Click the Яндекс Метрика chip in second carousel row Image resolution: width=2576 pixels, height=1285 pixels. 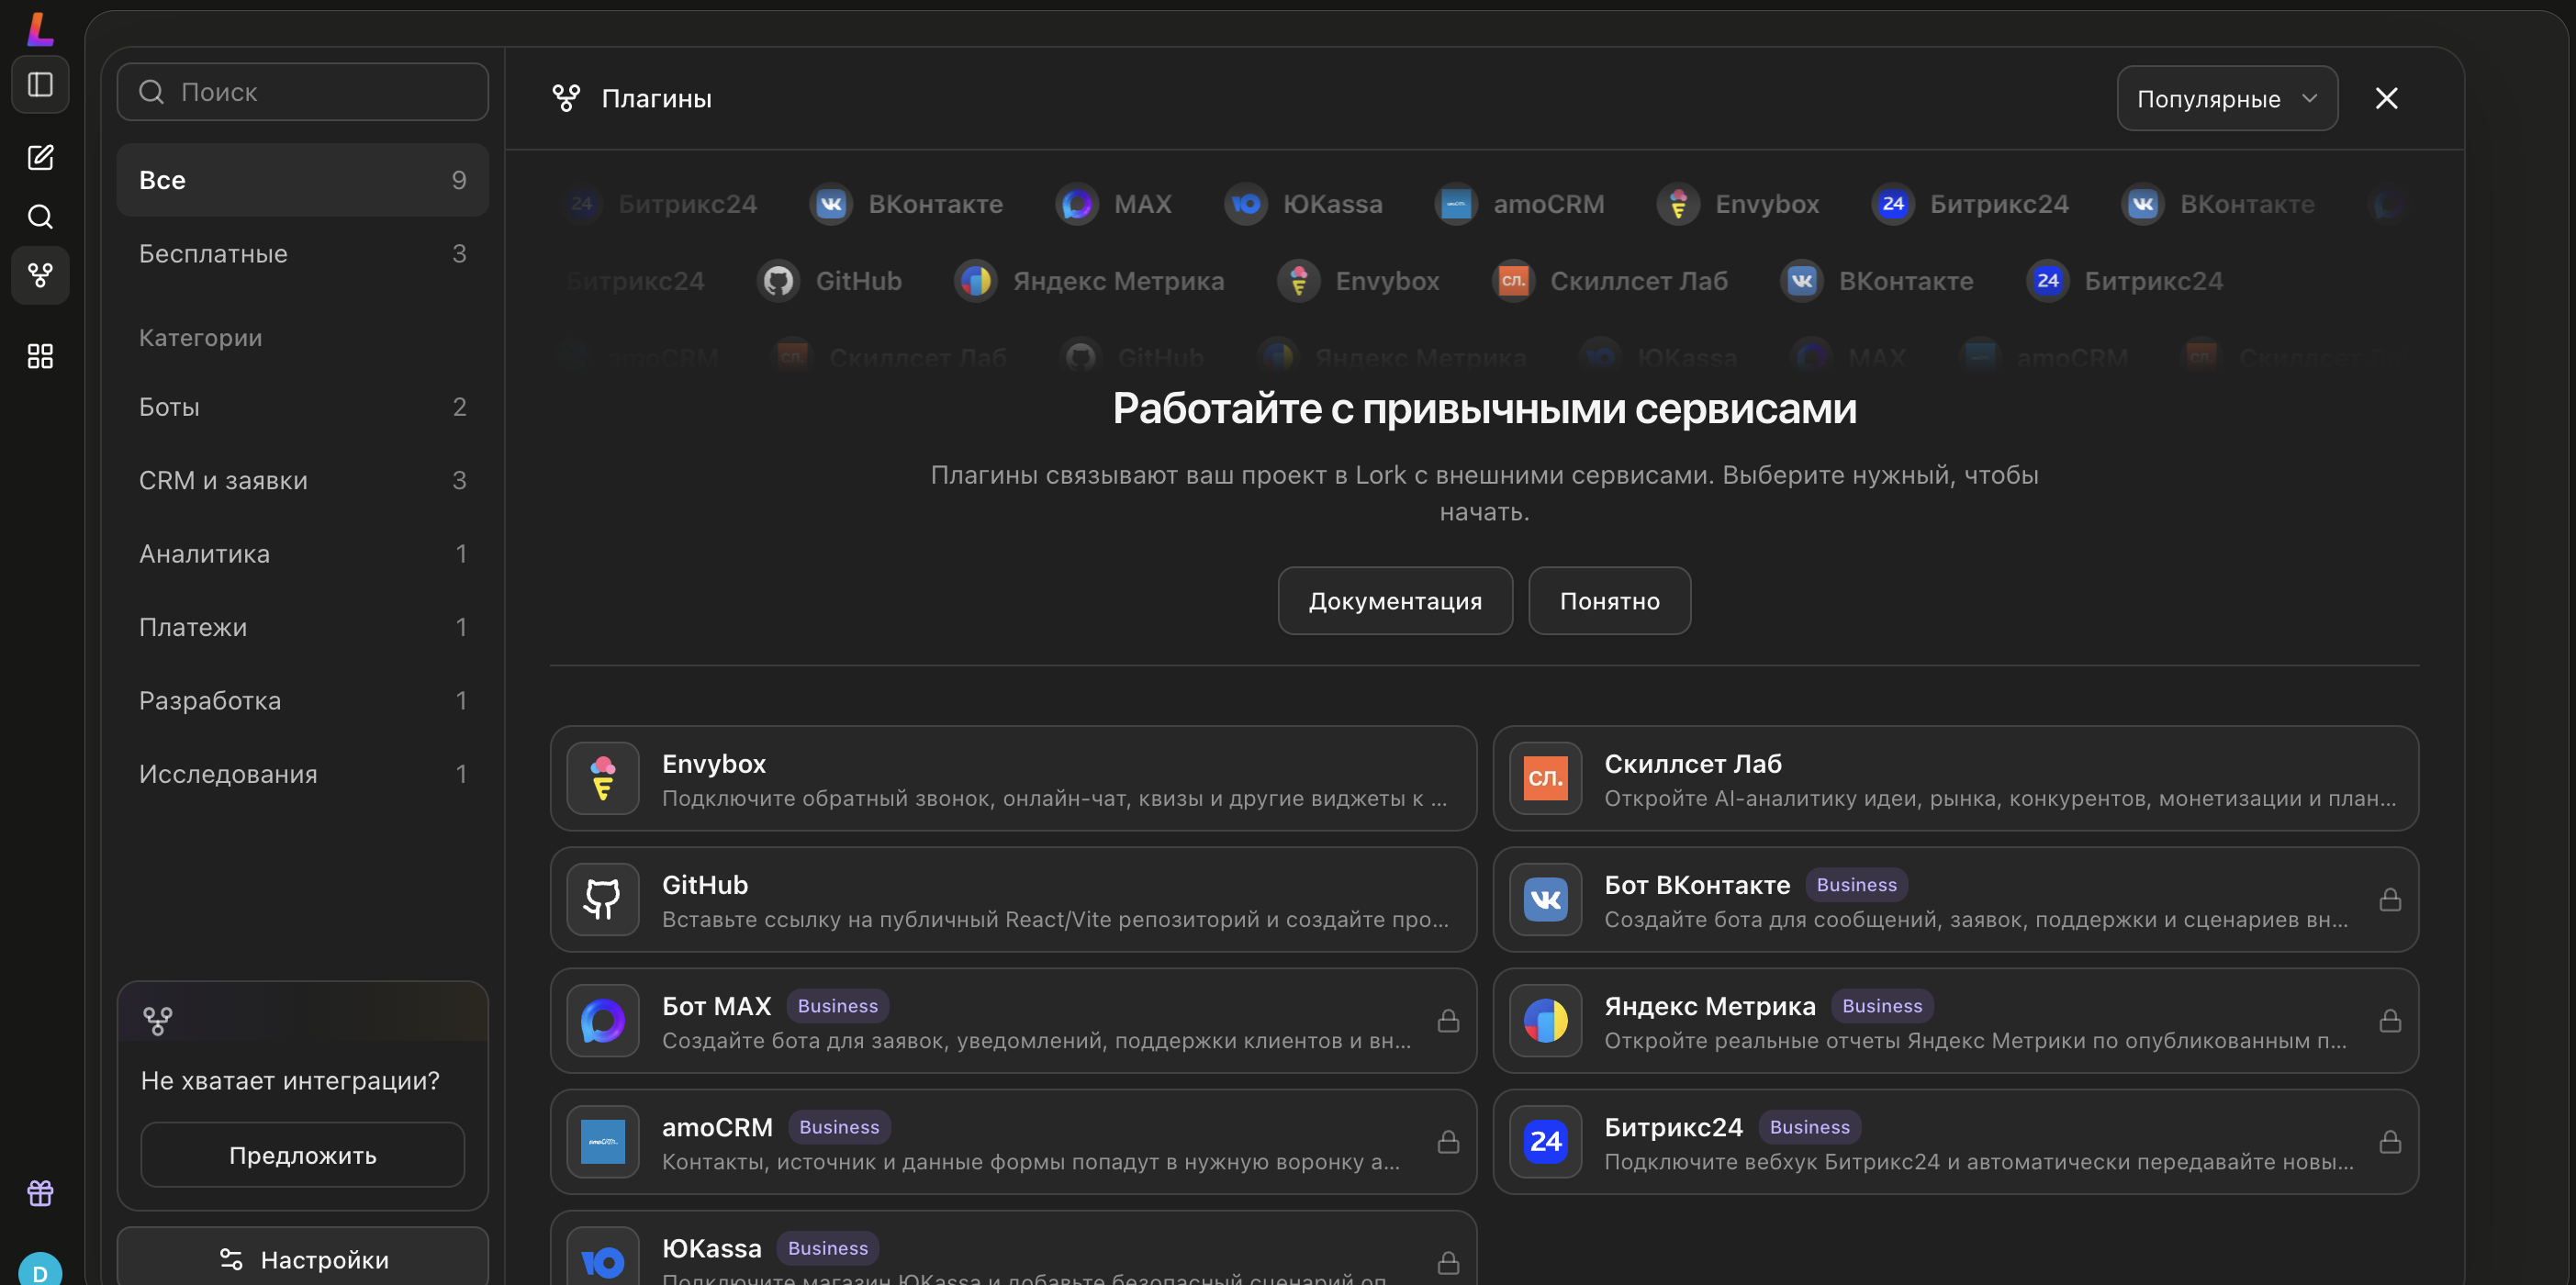coord(1089,281)
